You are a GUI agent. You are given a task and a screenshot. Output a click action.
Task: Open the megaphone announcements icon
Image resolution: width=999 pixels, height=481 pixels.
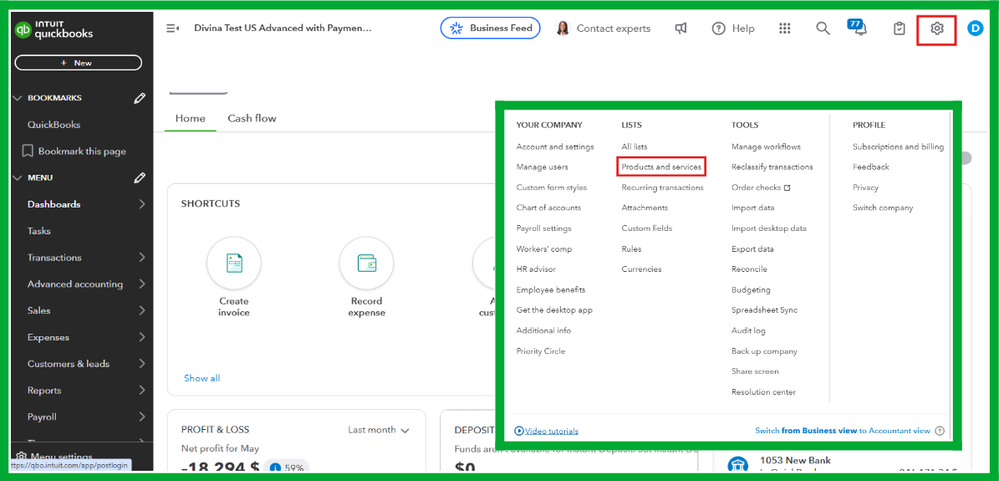click(681, 29)
